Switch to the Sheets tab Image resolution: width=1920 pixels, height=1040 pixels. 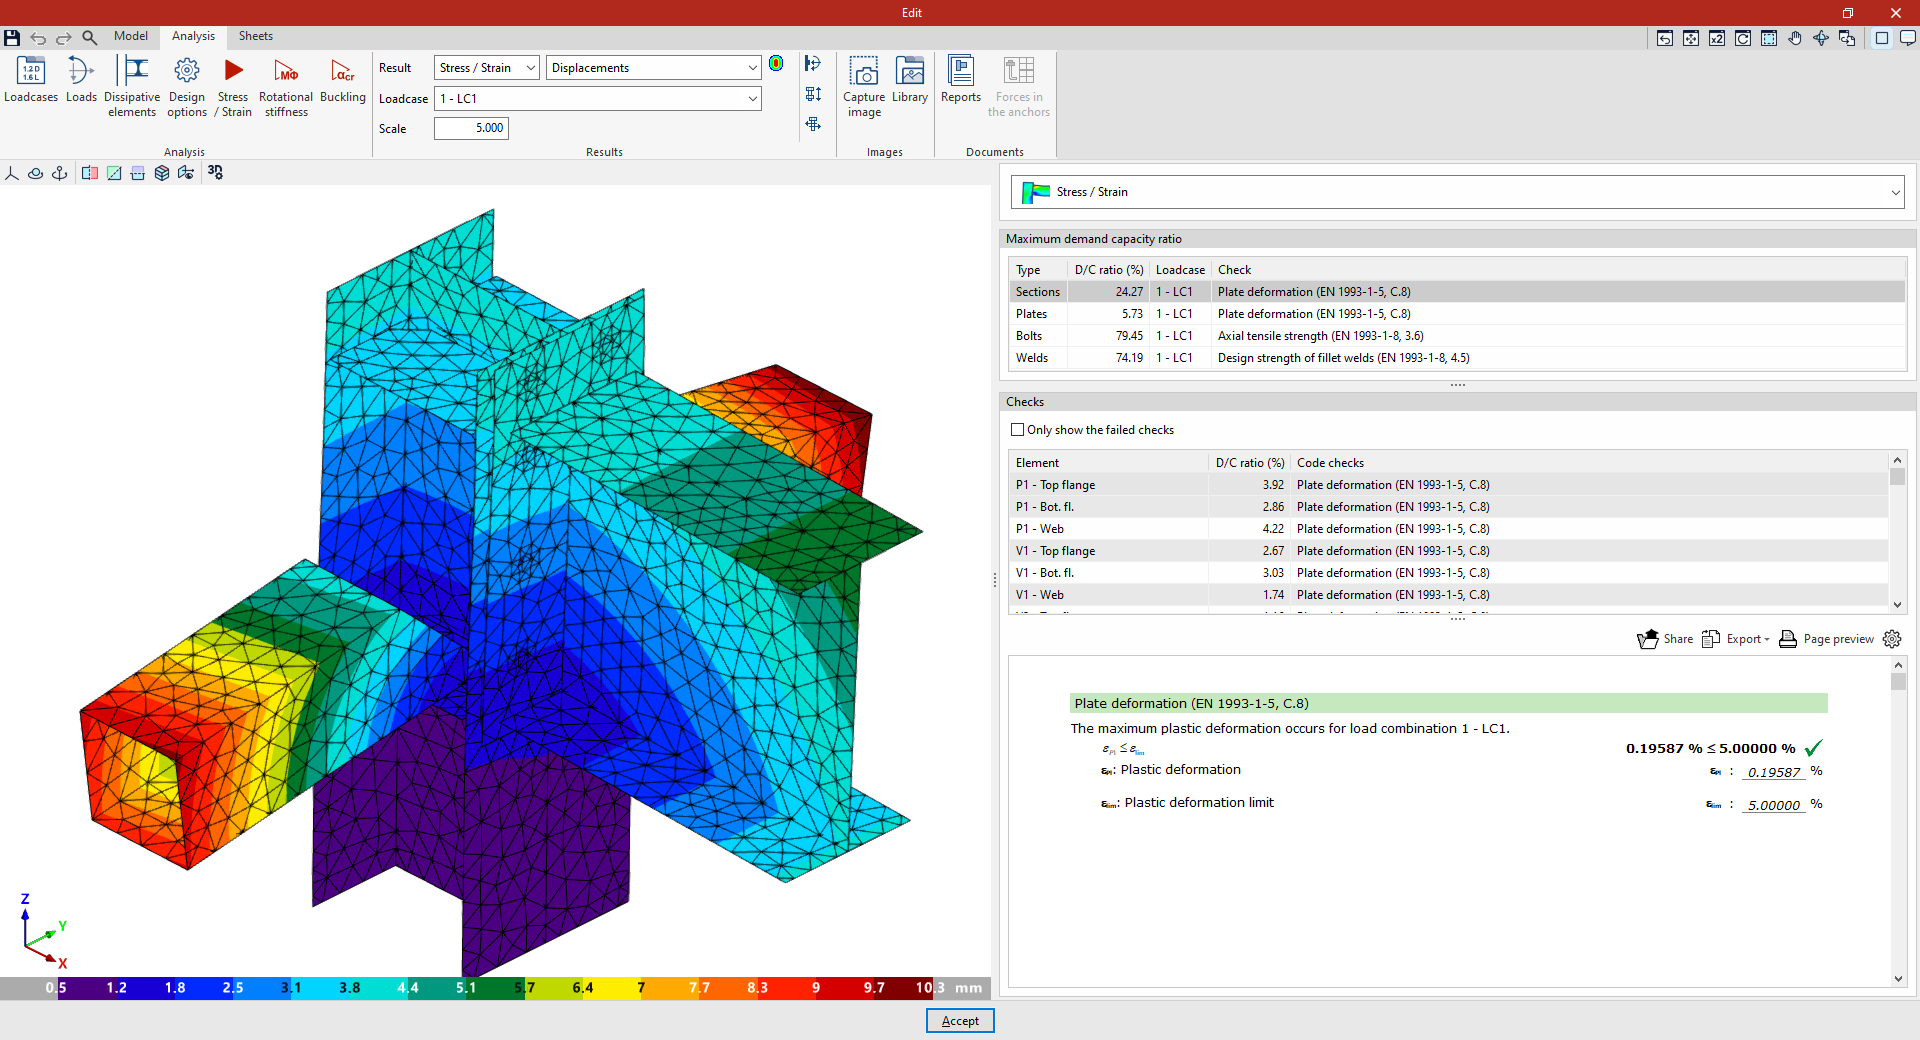pyautogui.click(x=256, y=36)
